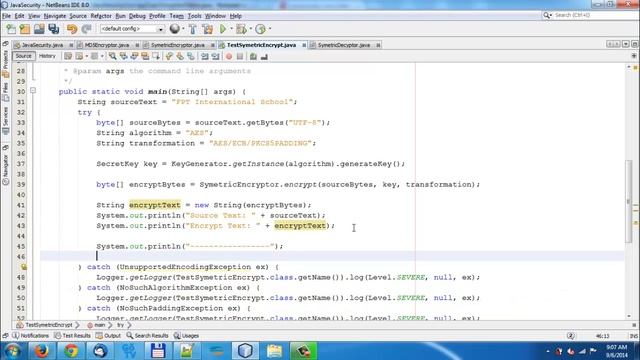
Task: Click the Start Macro Recording red icon
Action: [x=229, y=56]
